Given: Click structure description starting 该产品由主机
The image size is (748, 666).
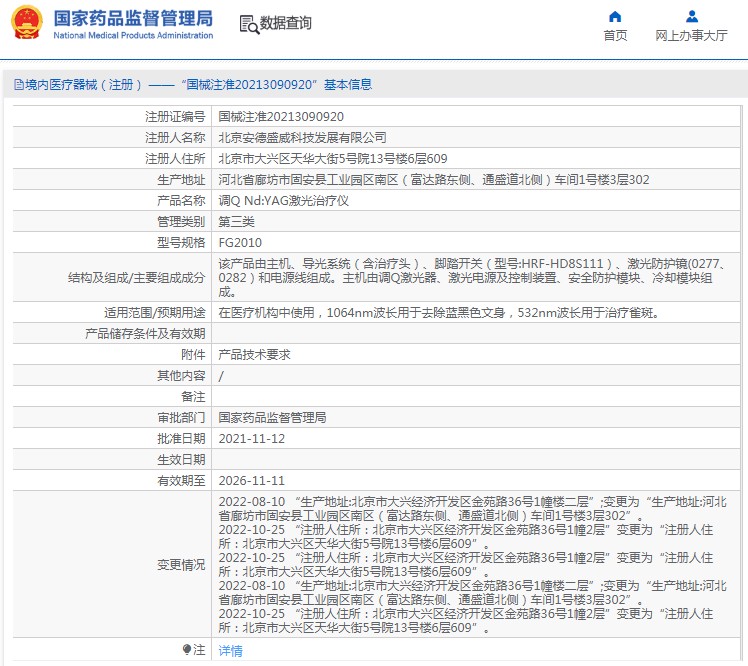Looking at the screenshot, I should [x=472, y=278].
